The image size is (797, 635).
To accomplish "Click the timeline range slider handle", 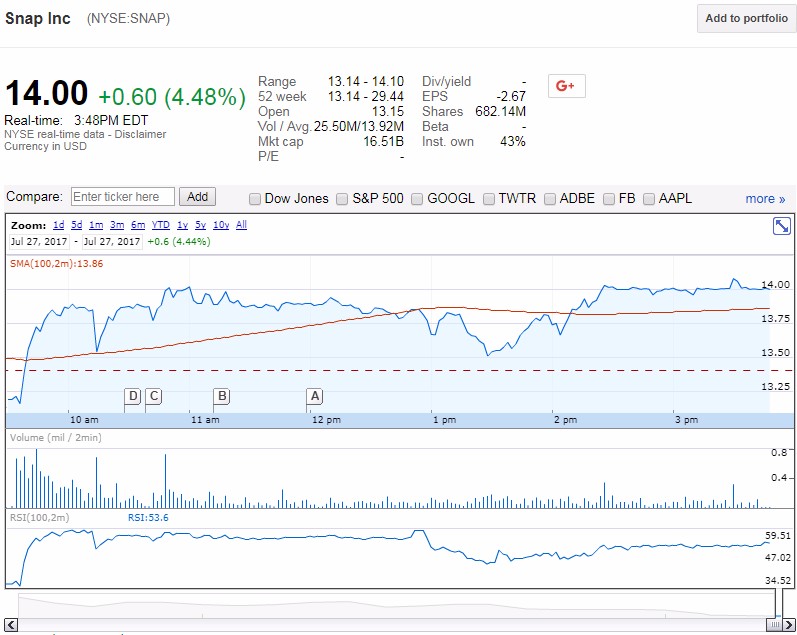I will click(773, 625).
